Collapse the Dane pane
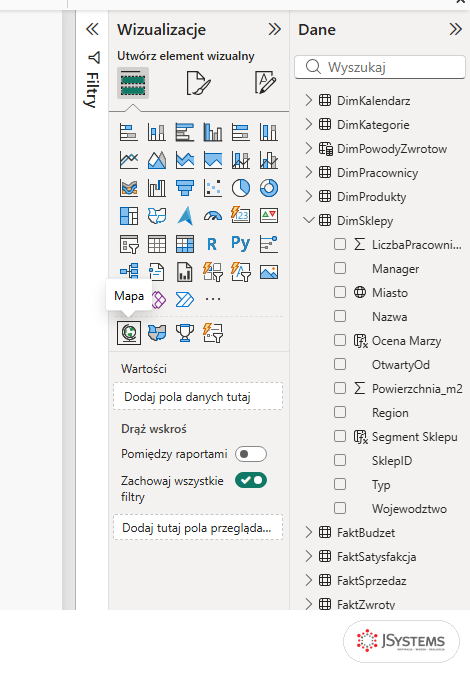The width and height of the screenshot is (470, 673). [455, 30]
